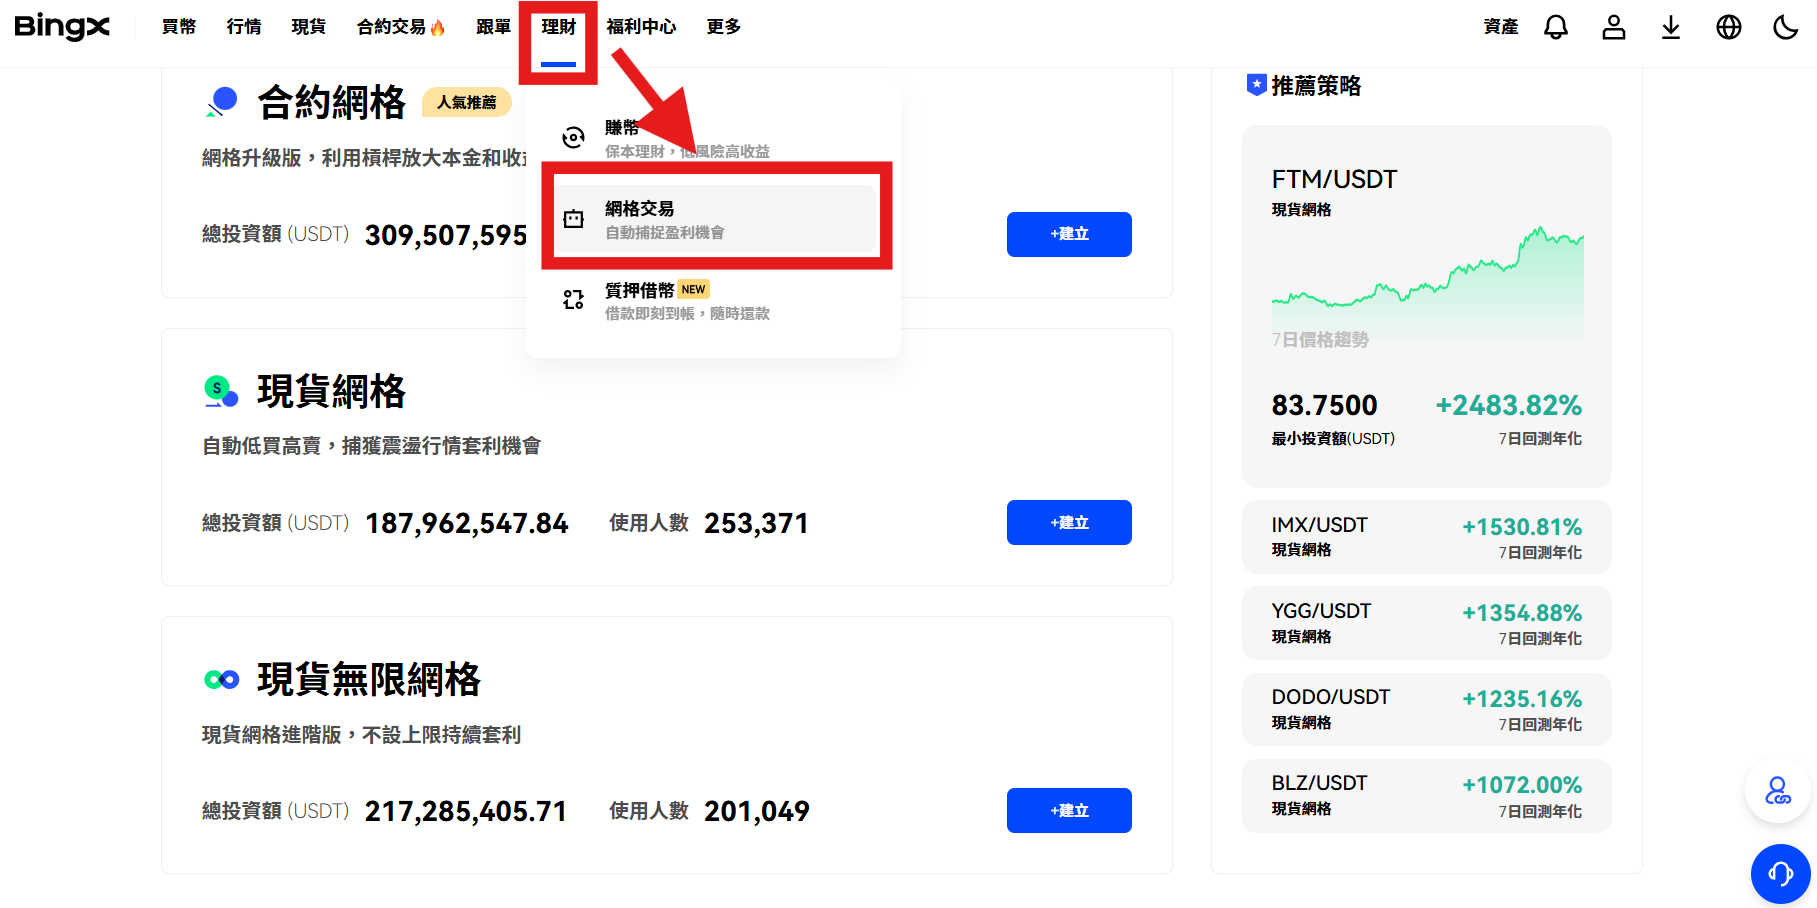
Task: Select the 網格交易 grid trading icon
Action: [x=574, y=217]
